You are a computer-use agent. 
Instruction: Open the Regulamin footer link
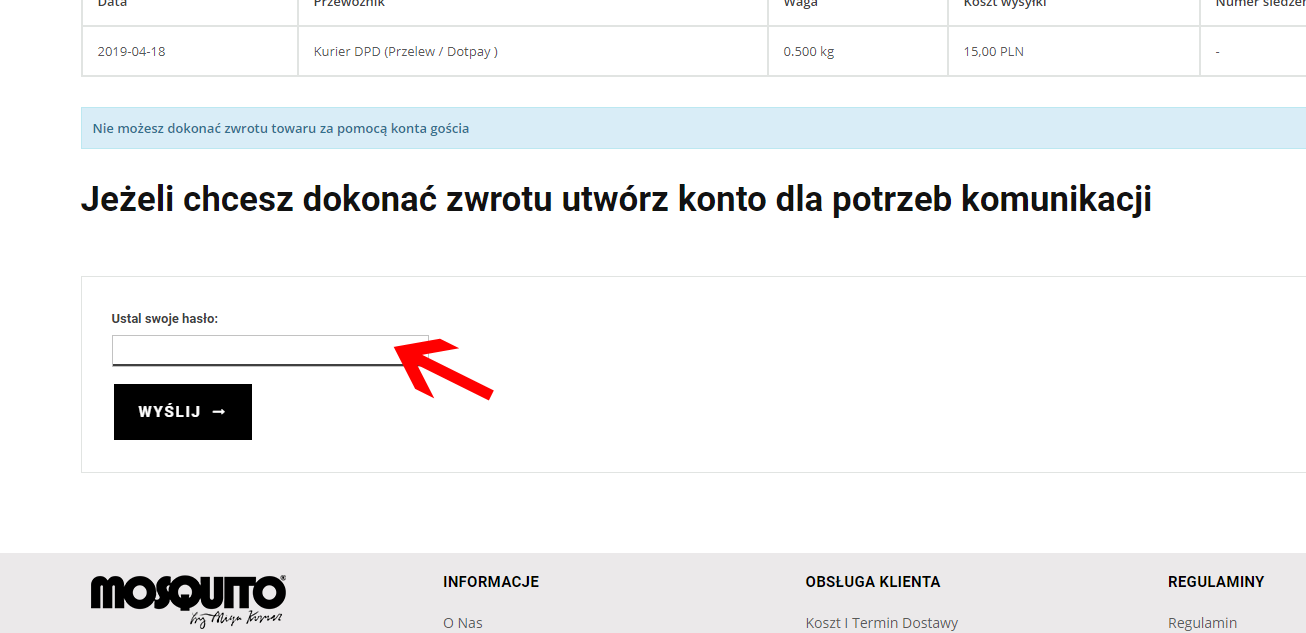point(1202,623)
